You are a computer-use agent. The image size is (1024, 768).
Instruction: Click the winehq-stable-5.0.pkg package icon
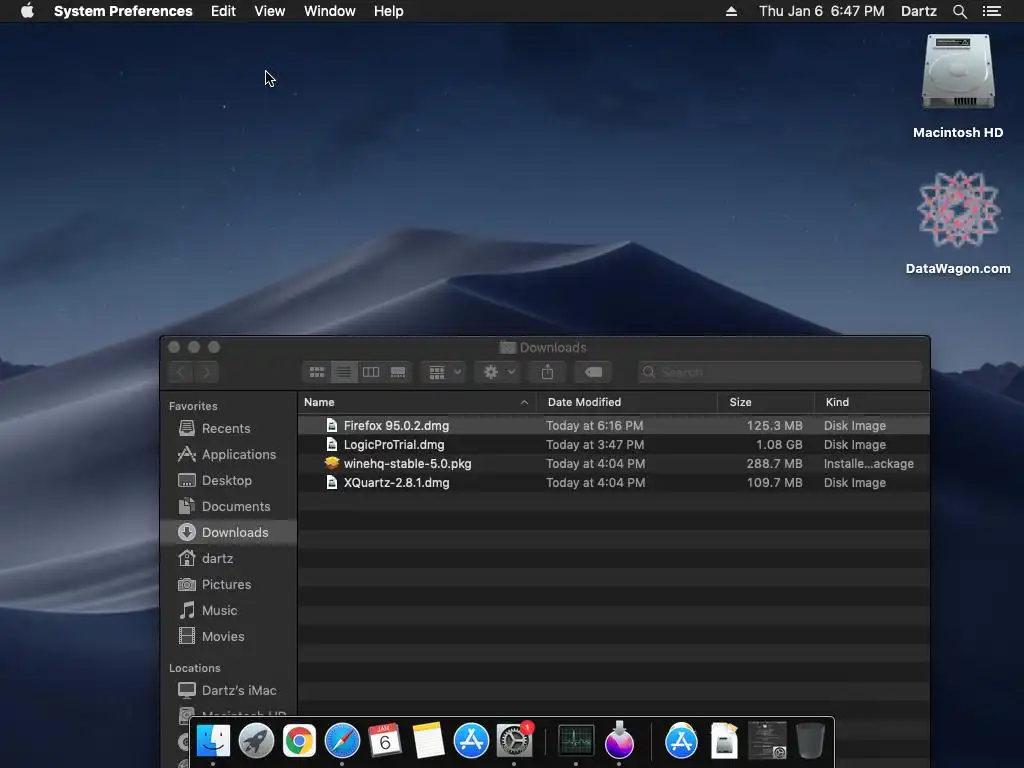(x=332, y=464)
